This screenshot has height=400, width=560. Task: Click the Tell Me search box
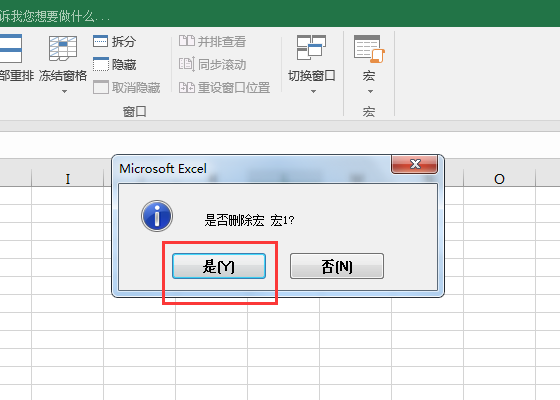click(x=55, y=16)
